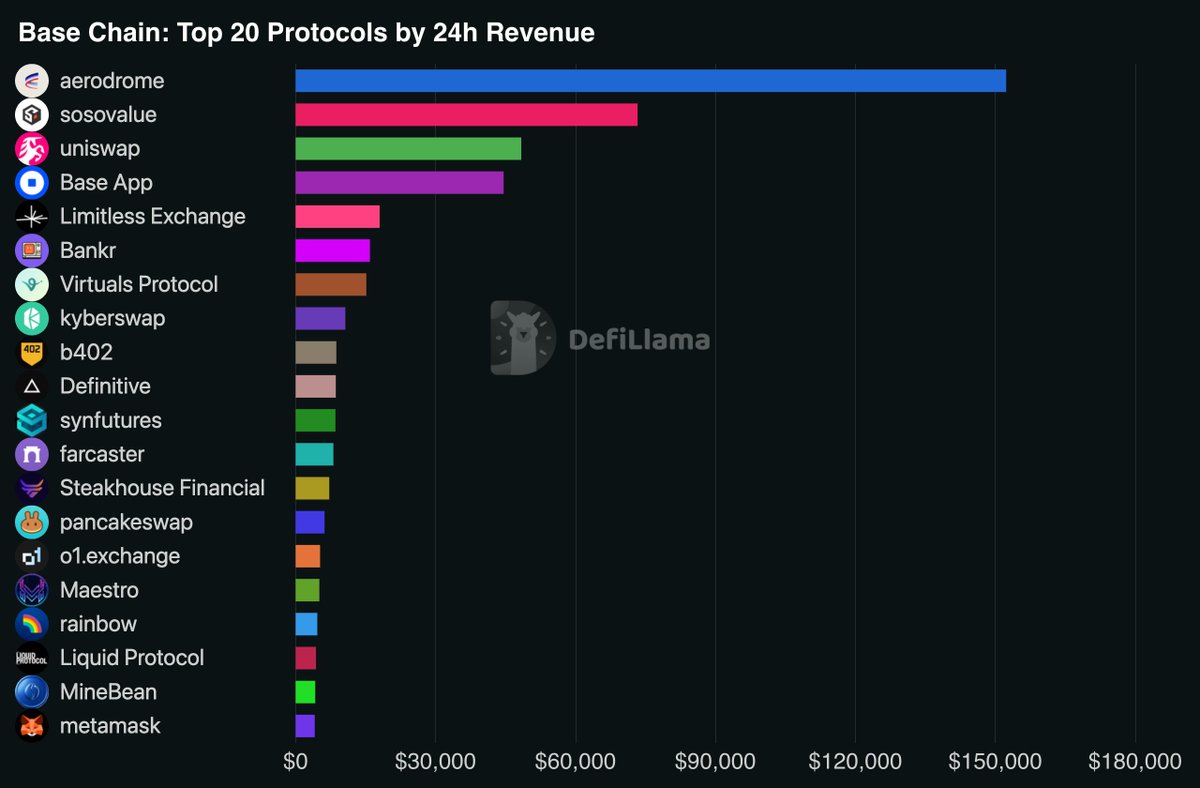Click the 'aerodrome' label text
Image resolution: width=1200 pixels, height=788 pixels.
click(112, 81)
